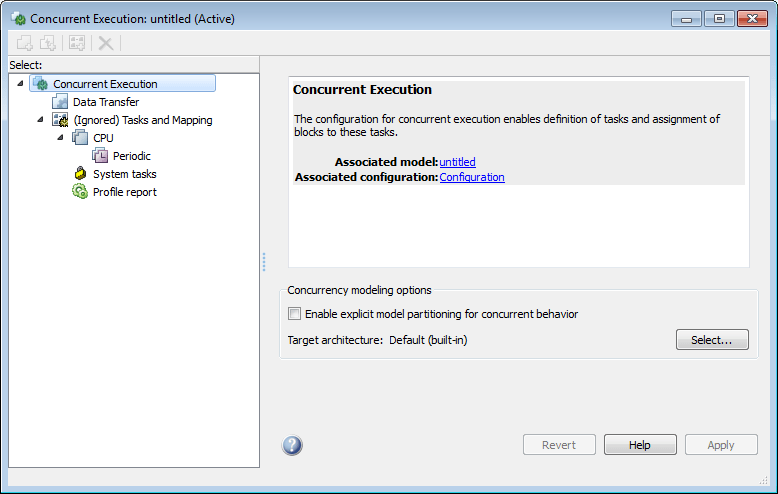Click the Data Transfer node icon

pyautogui.click(x=60, y=102)
